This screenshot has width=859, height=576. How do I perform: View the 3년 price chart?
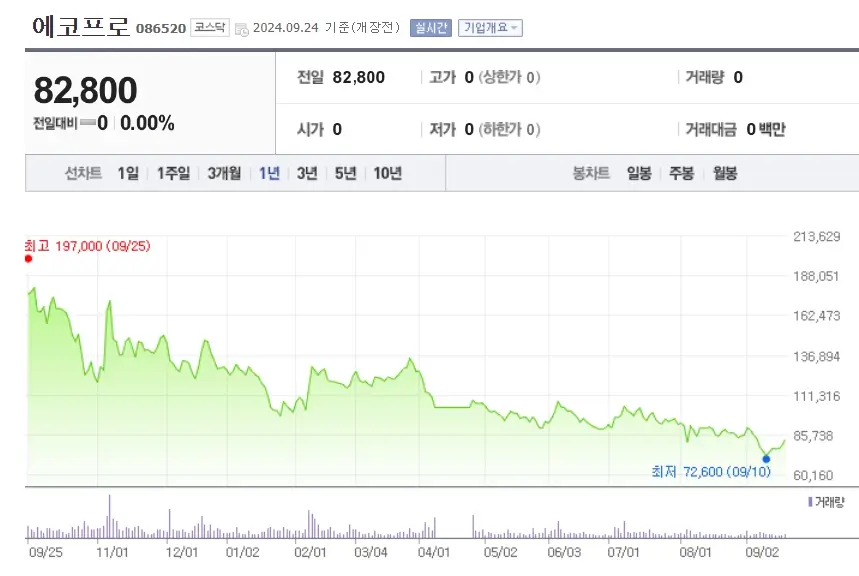coord(306,172)
